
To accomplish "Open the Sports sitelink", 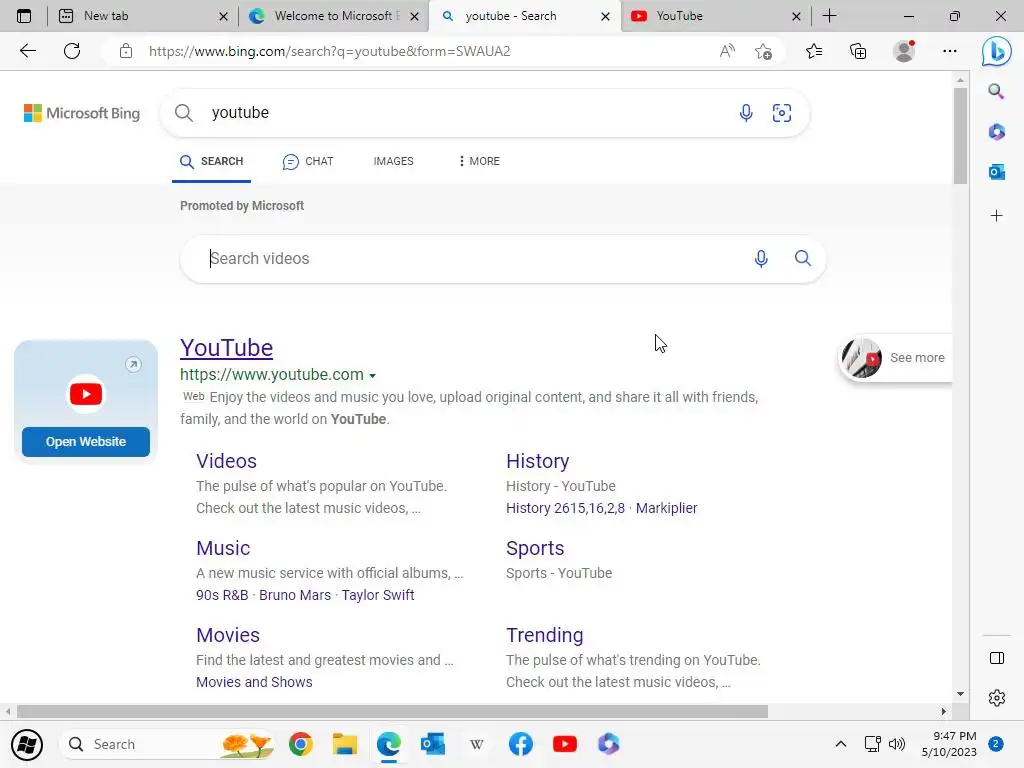I will [535, 548].
